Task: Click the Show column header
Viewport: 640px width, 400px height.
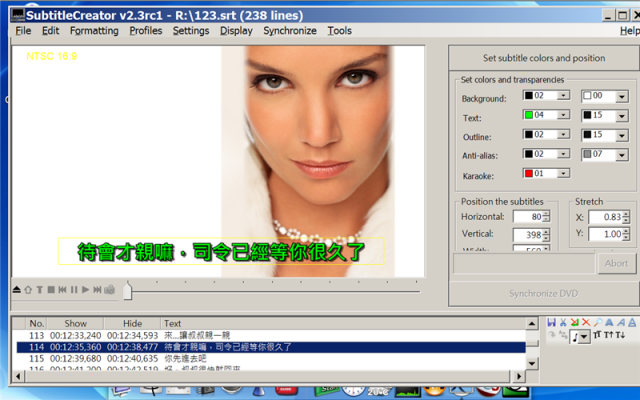Action: click(76, 323)
